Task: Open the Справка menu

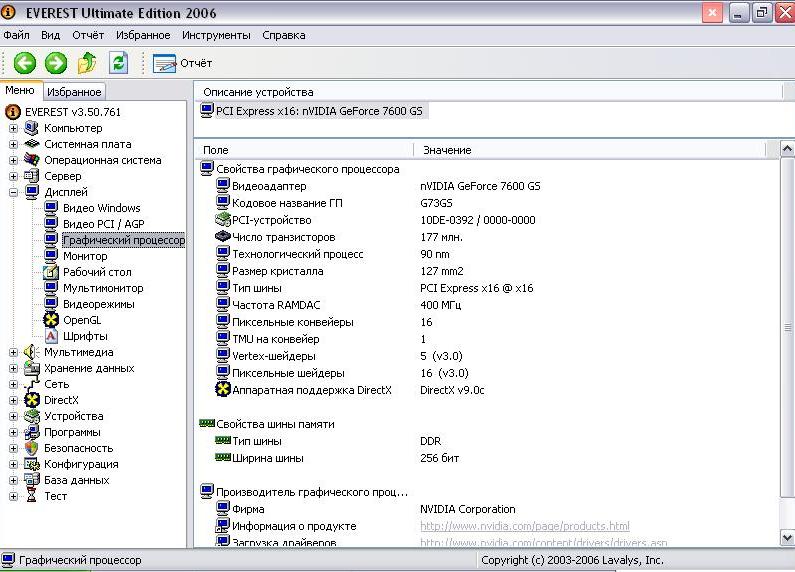Action: (x=283, y=35)
